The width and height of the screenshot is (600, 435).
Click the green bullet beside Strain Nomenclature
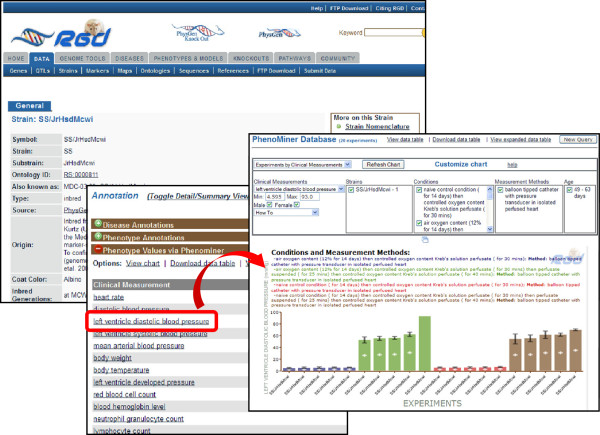tap(339, 126)
